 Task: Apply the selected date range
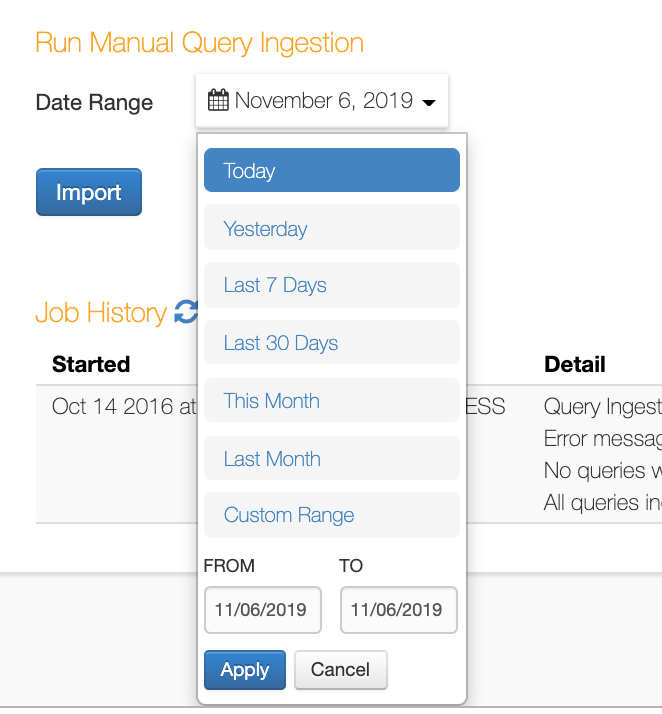(x=245, y=670)
